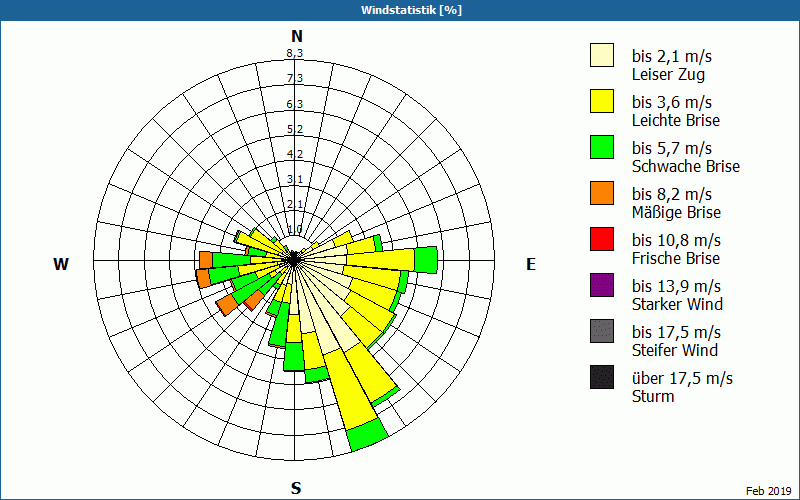Click the '3,1' ring scale value
Screen dimensions: 800x500
(295, 179)
